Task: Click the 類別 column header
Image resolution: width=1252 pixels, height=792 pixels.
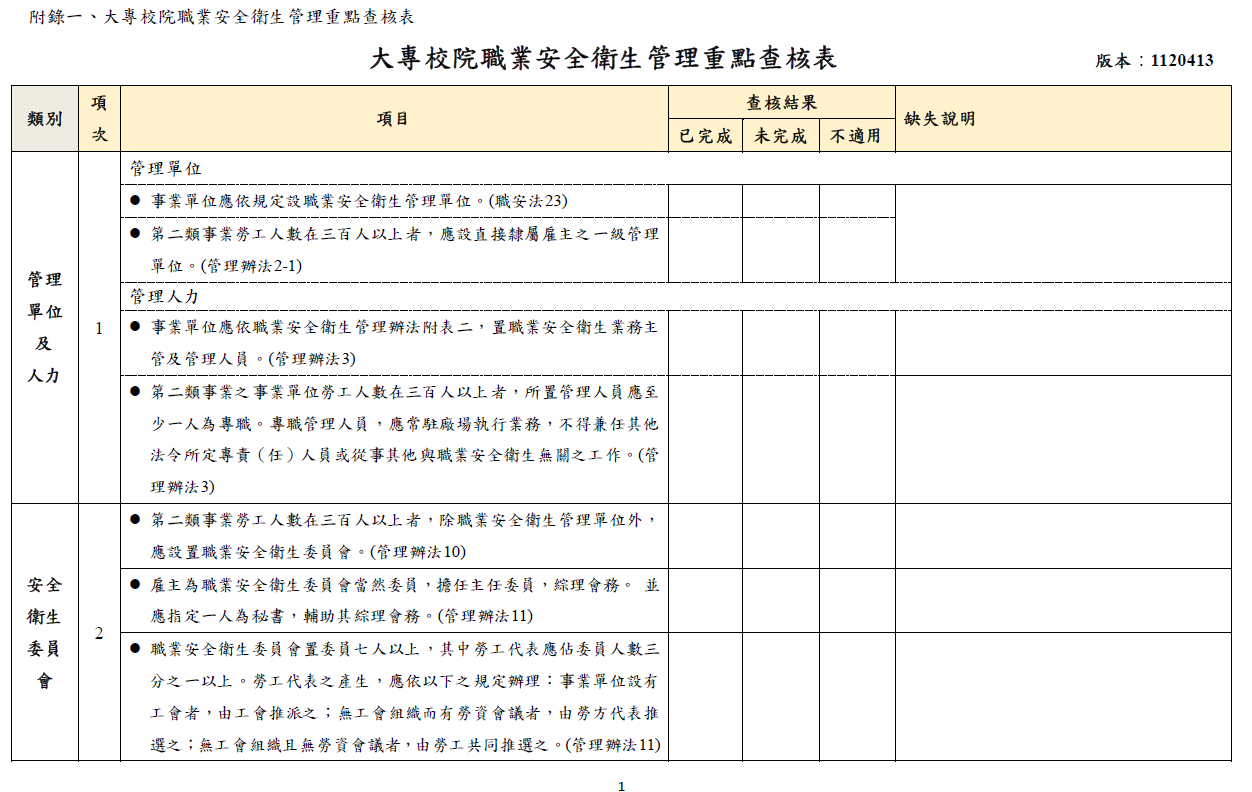Action: pyautogui.click(x=44, y=118)
